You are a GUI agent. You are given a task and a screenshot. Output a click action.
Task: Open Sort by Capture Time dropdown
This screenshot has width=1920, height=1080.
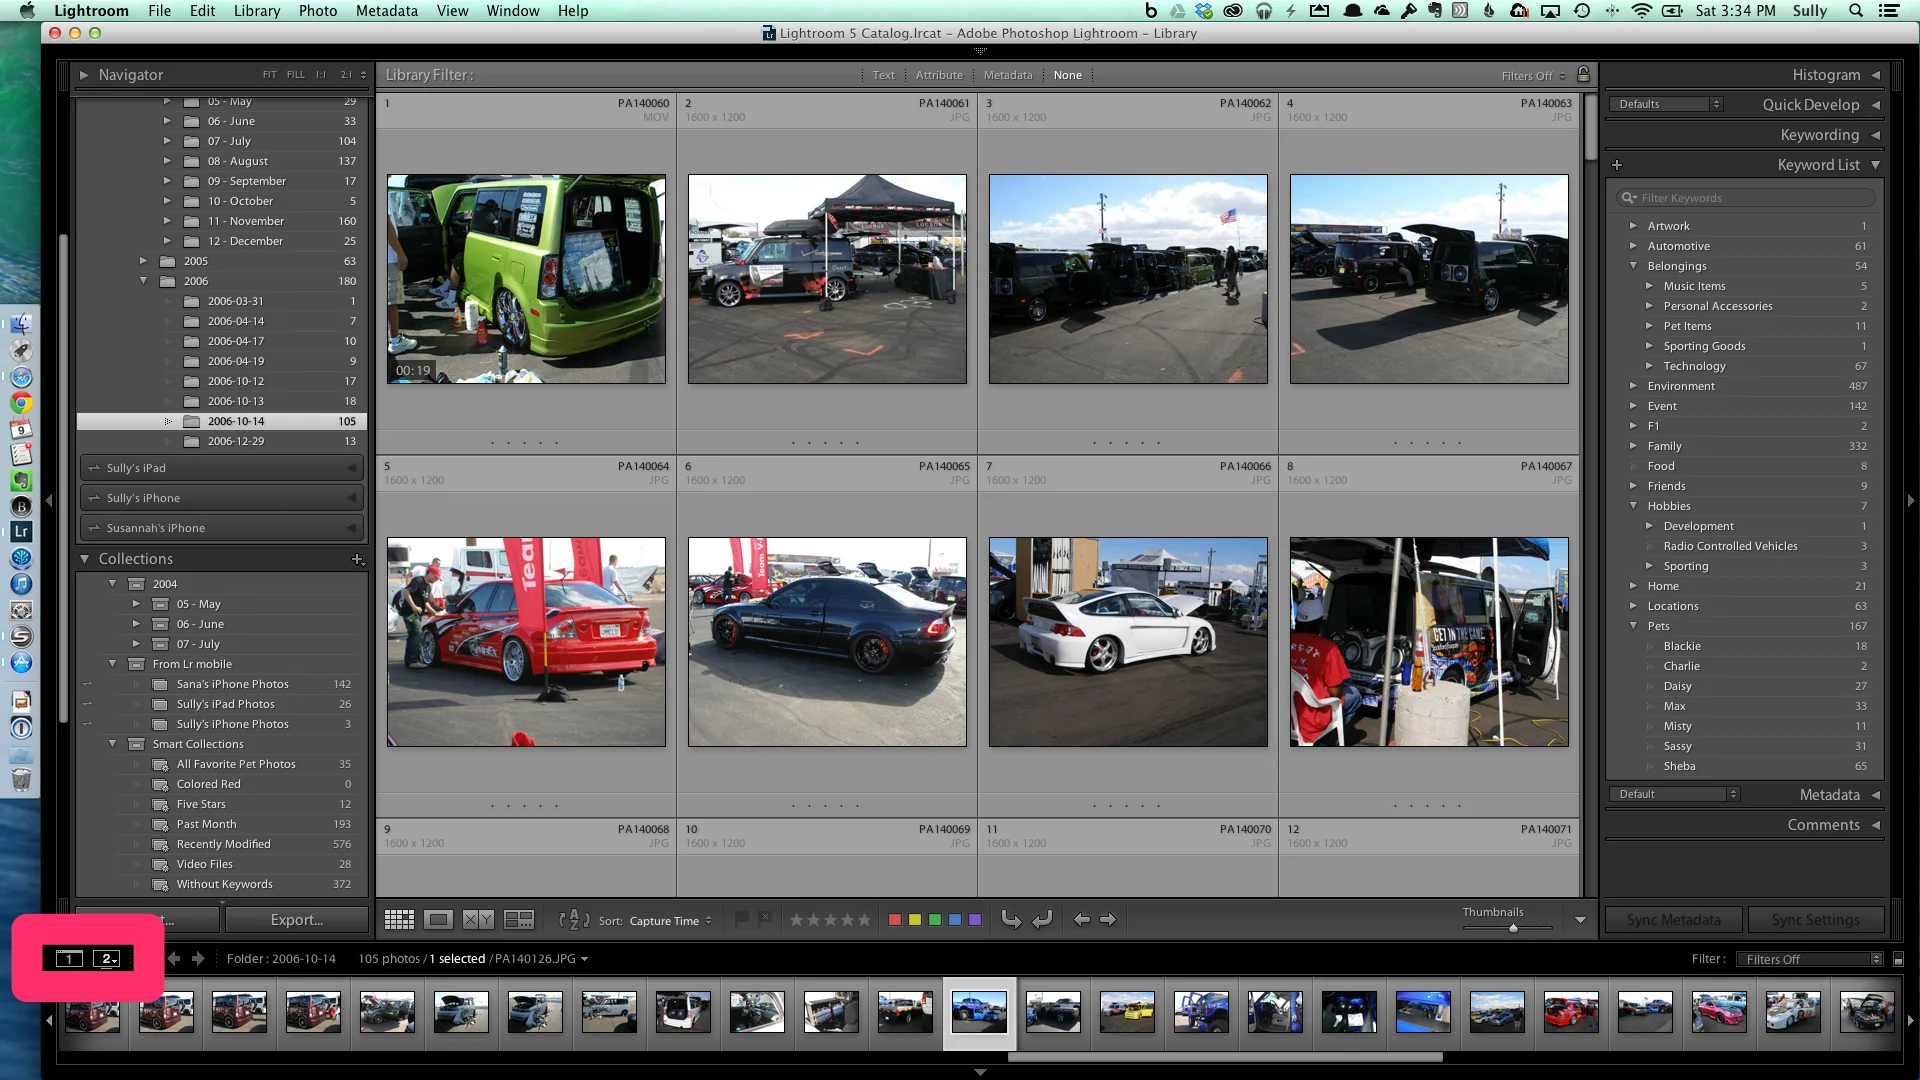671,921
